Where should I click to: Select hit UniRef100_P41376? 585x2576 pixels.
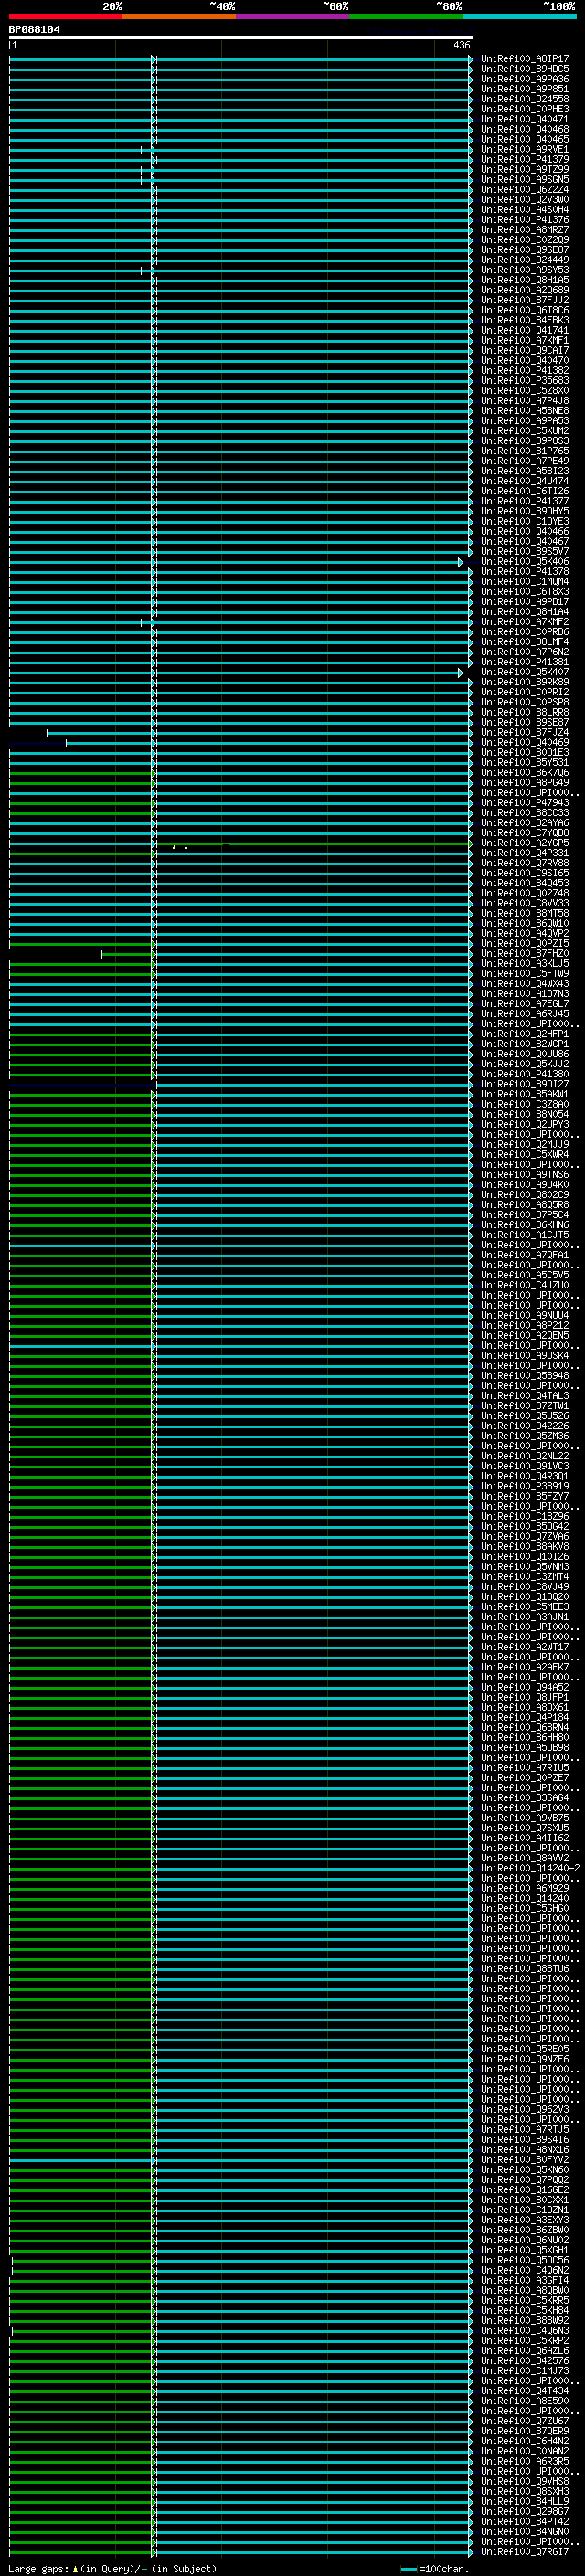coord(524,219)
